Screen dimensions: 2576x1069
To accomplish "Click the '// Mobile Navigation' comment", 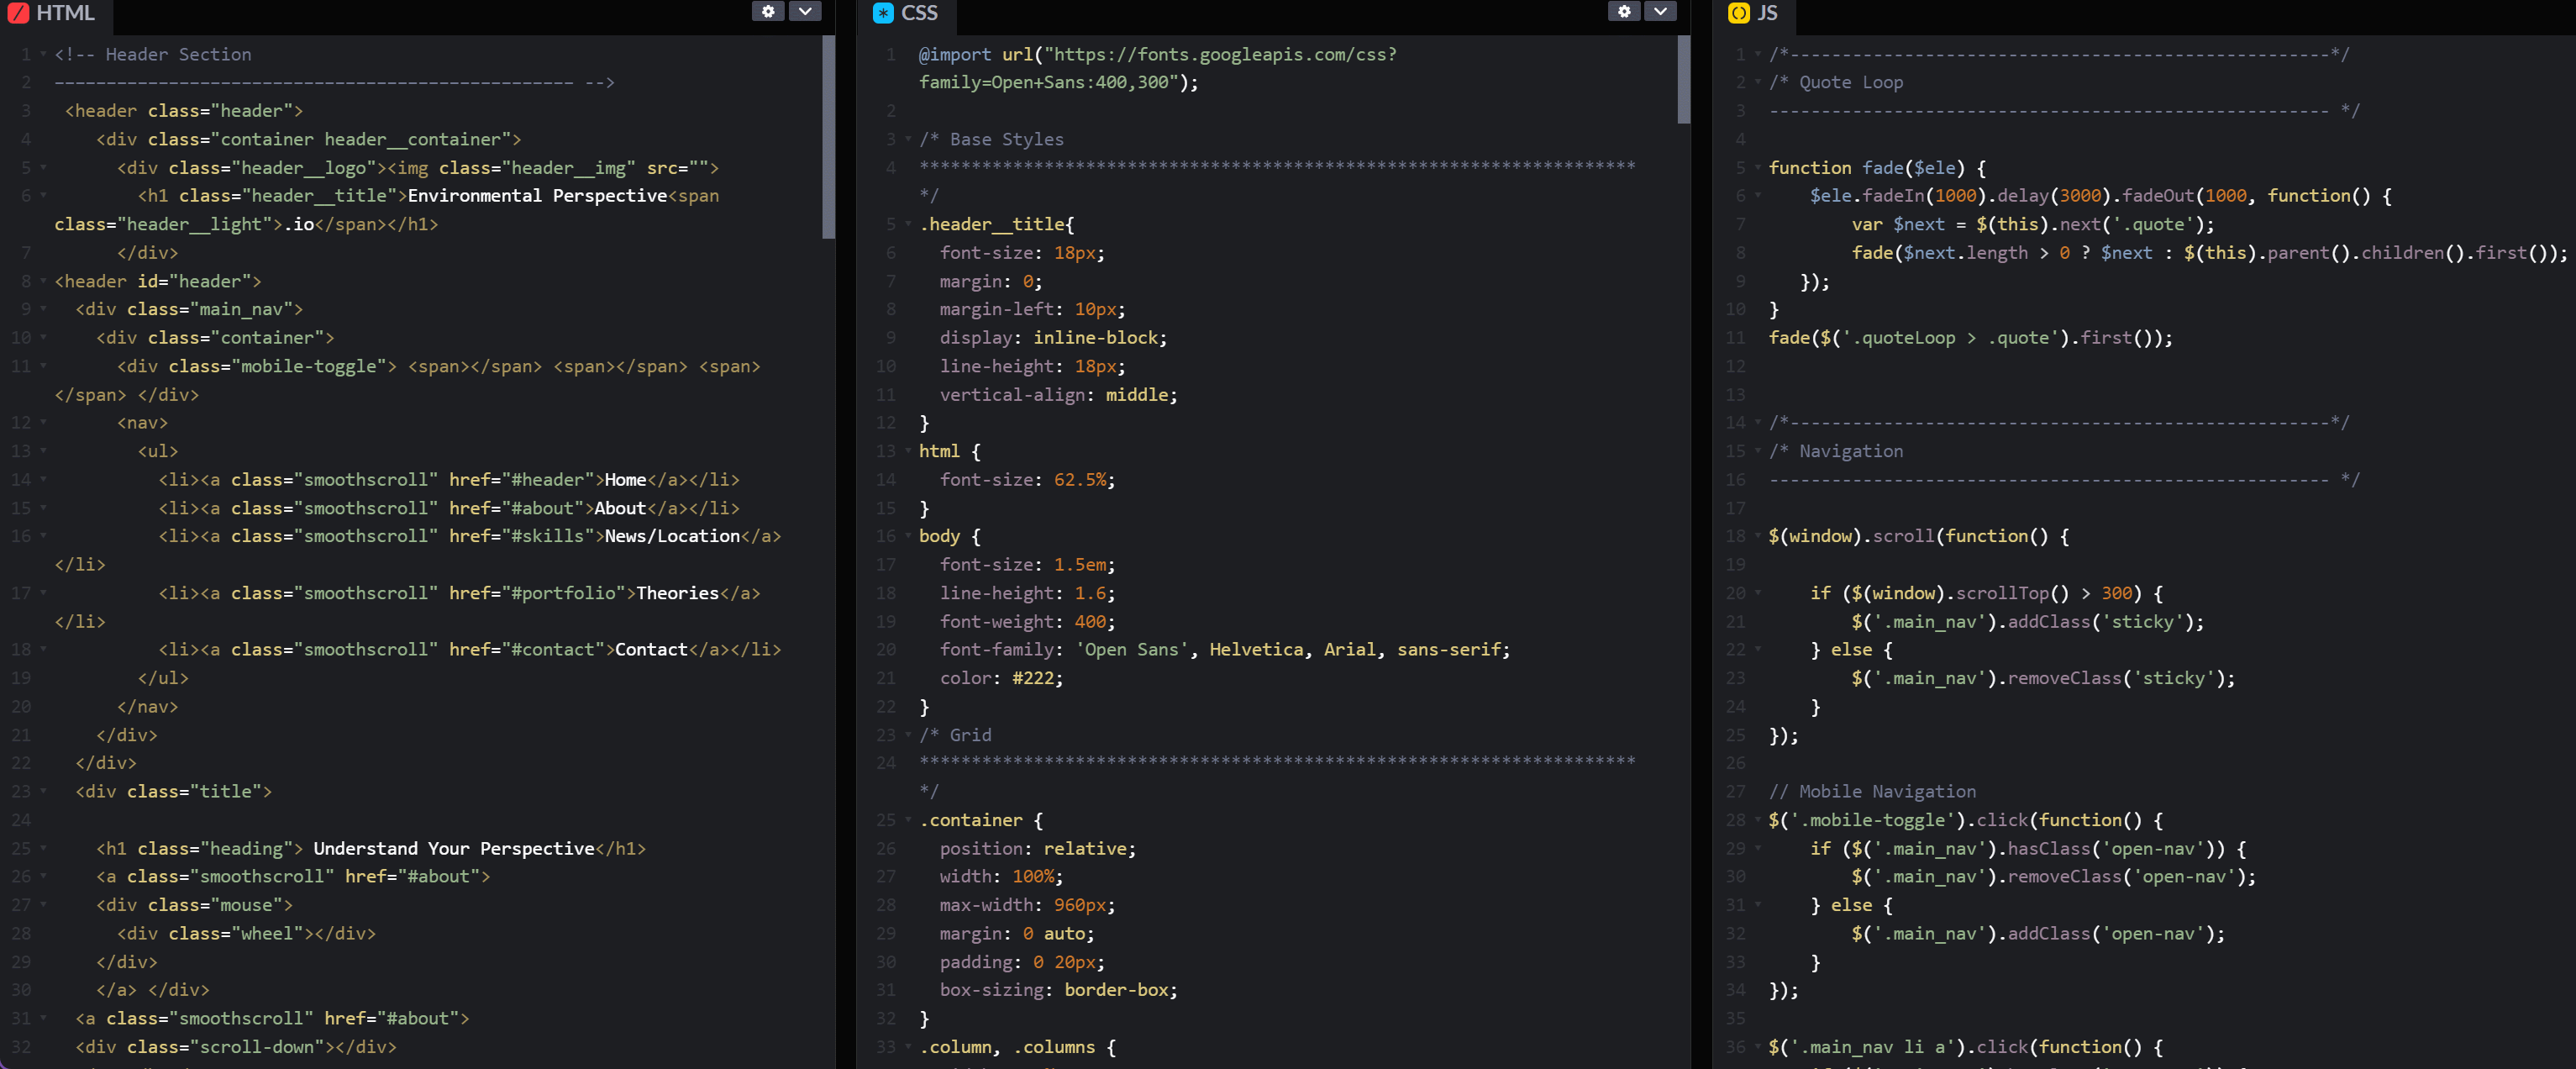I will (x=1872, y=792).
